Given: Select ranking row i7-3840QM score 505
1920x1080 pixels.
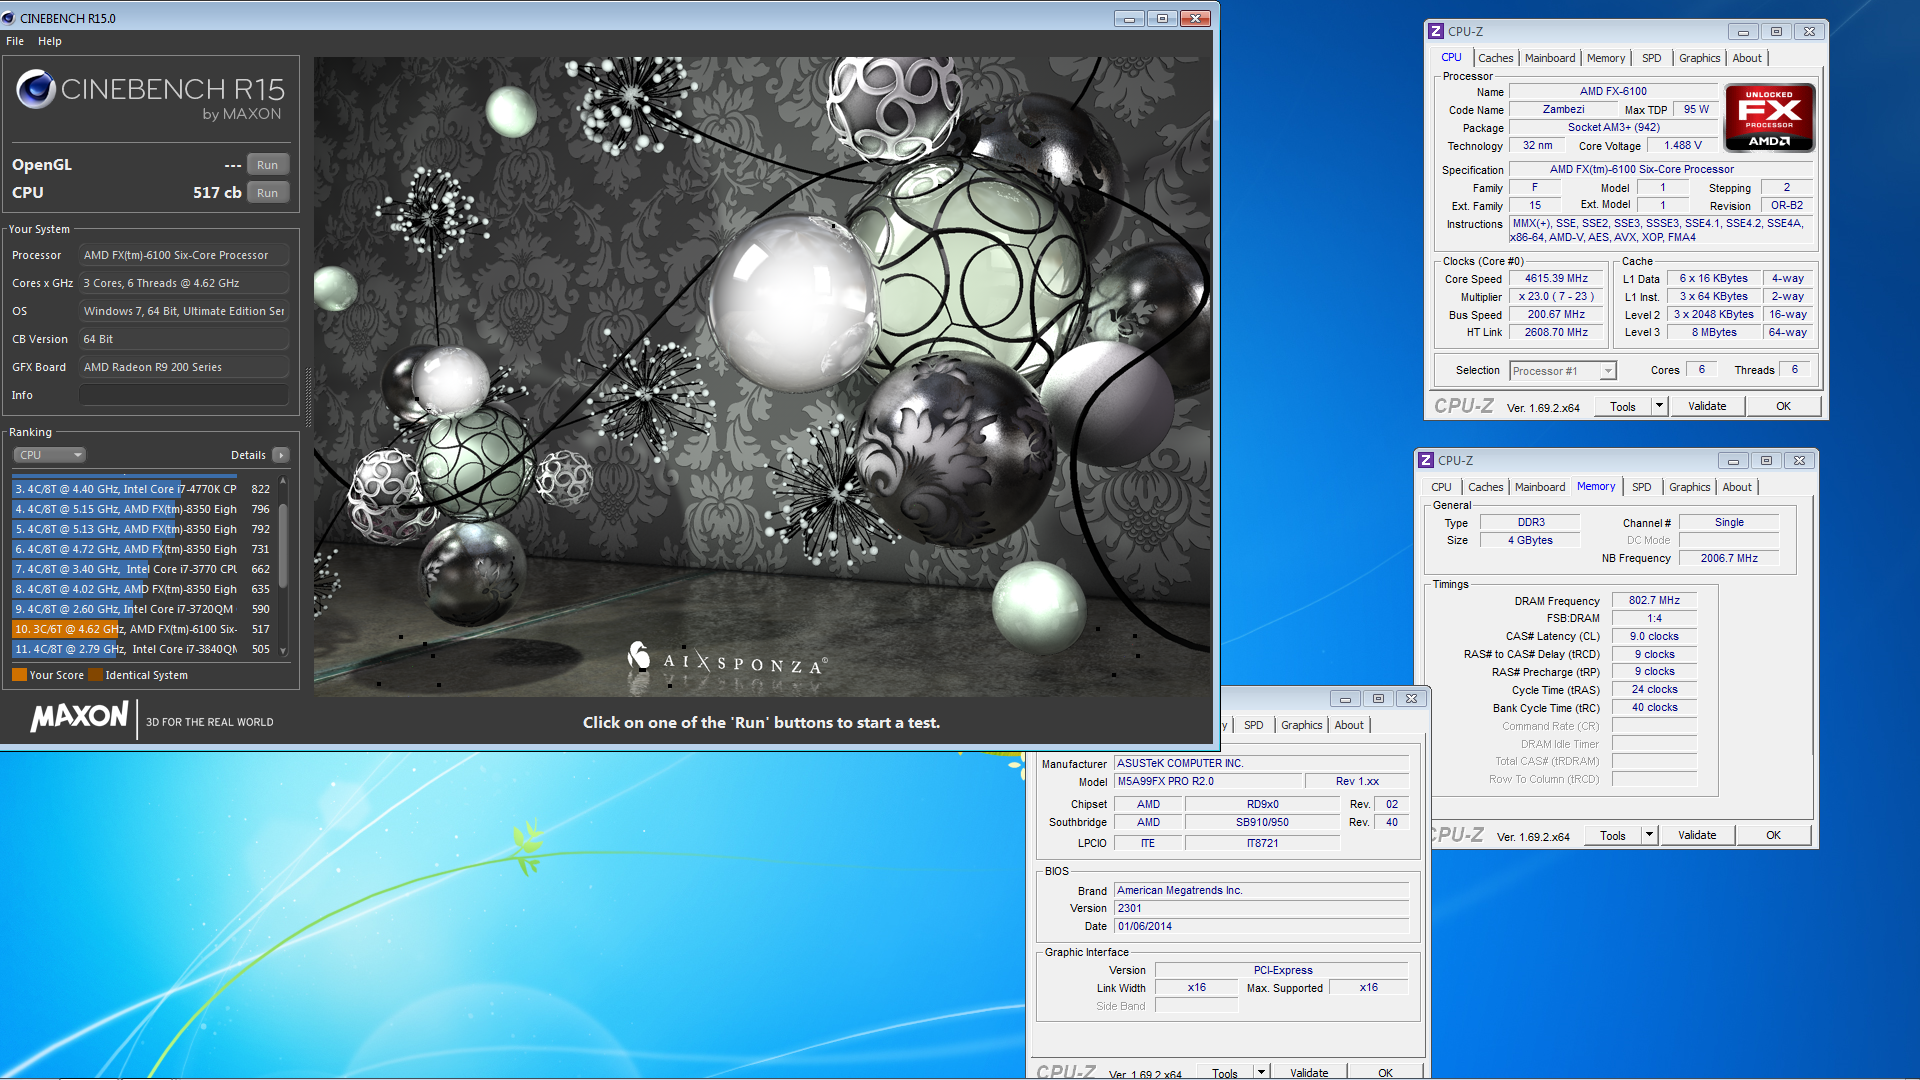Looking at the screenshot, I should (x=143, y=649).
